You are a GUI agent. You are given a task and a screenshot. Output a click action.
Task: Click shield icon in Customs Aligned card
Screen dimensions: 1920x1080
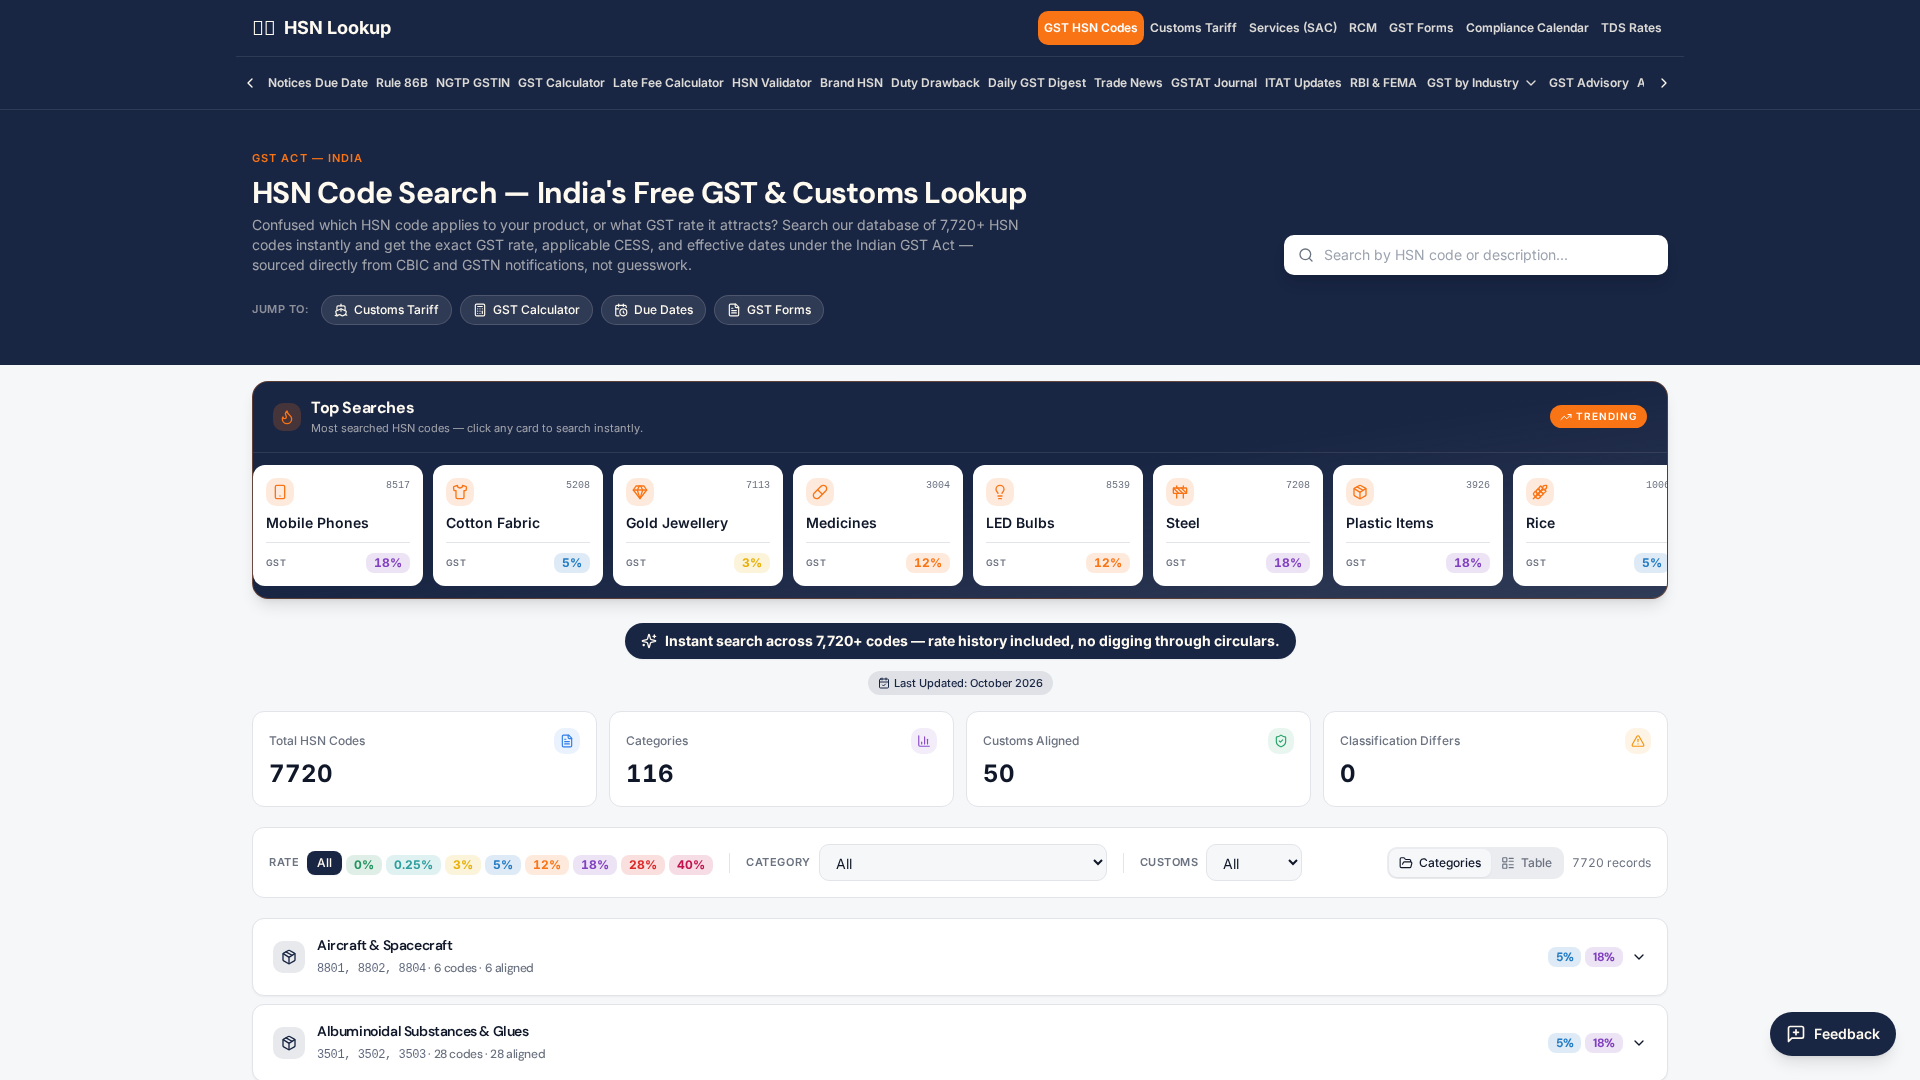[x=1281, y=741]
